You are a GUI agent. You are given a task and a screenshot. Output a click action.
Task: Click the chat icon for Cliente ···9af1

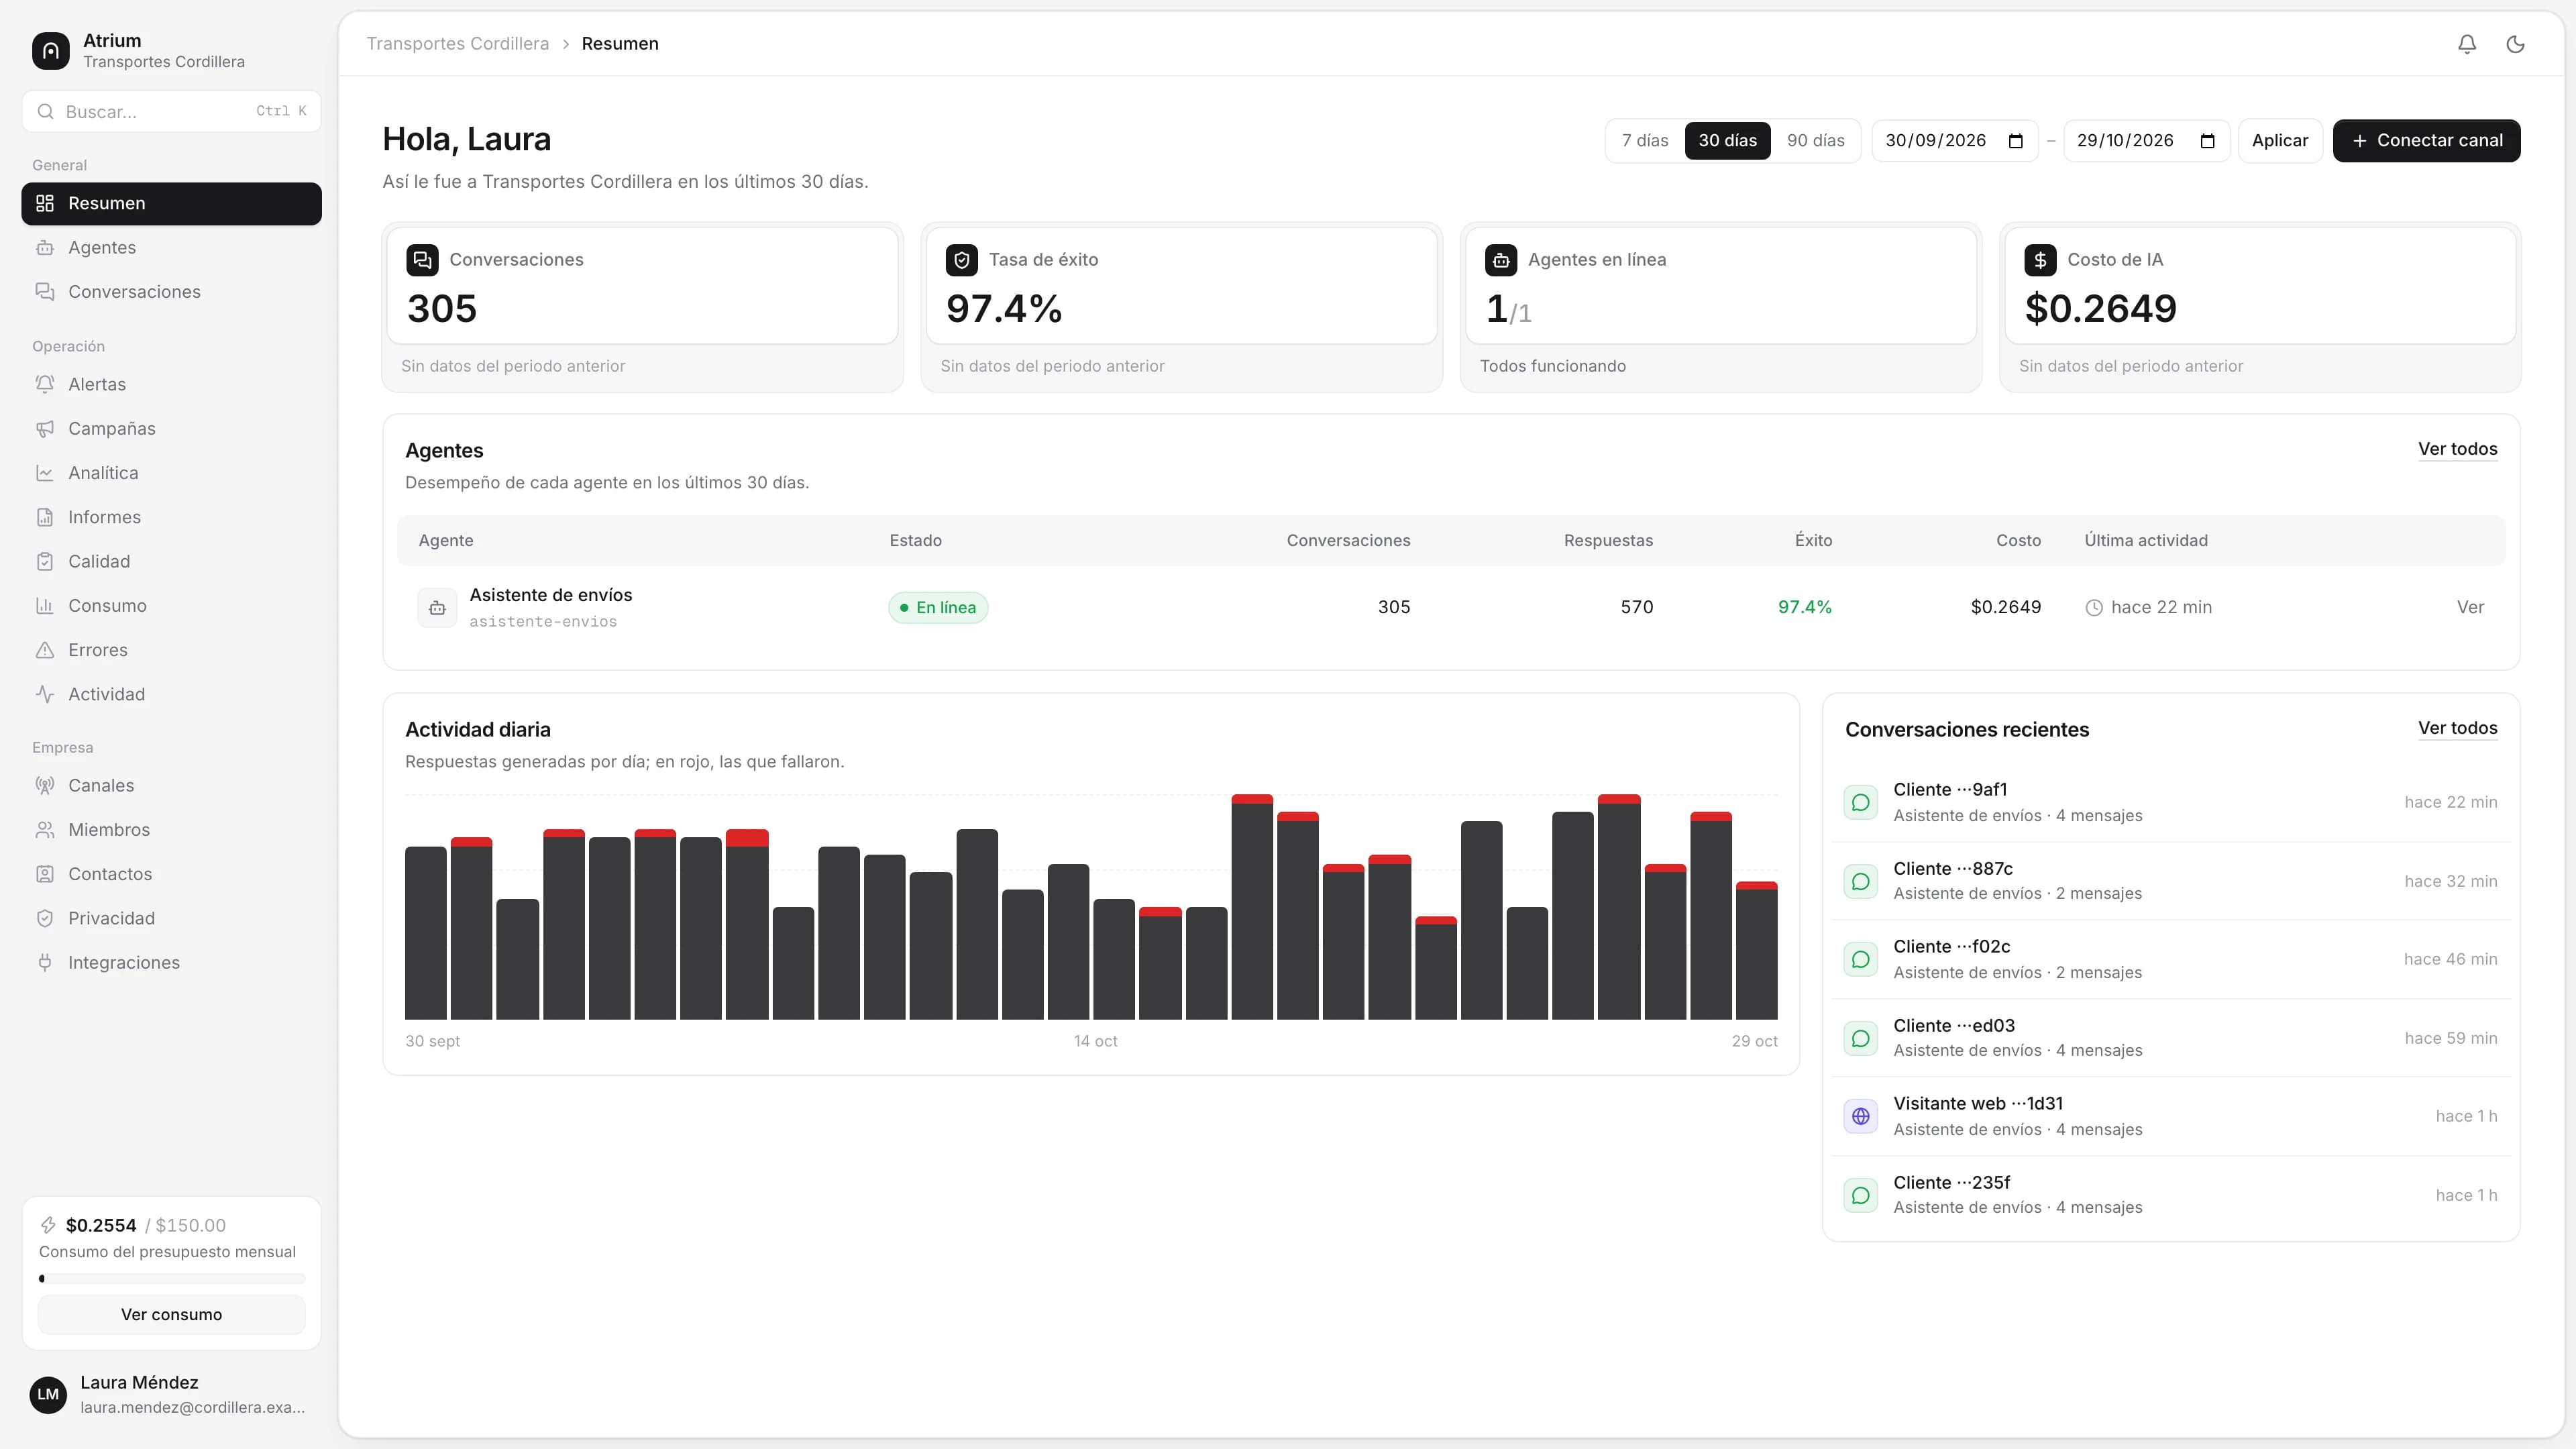[1861, 803]
